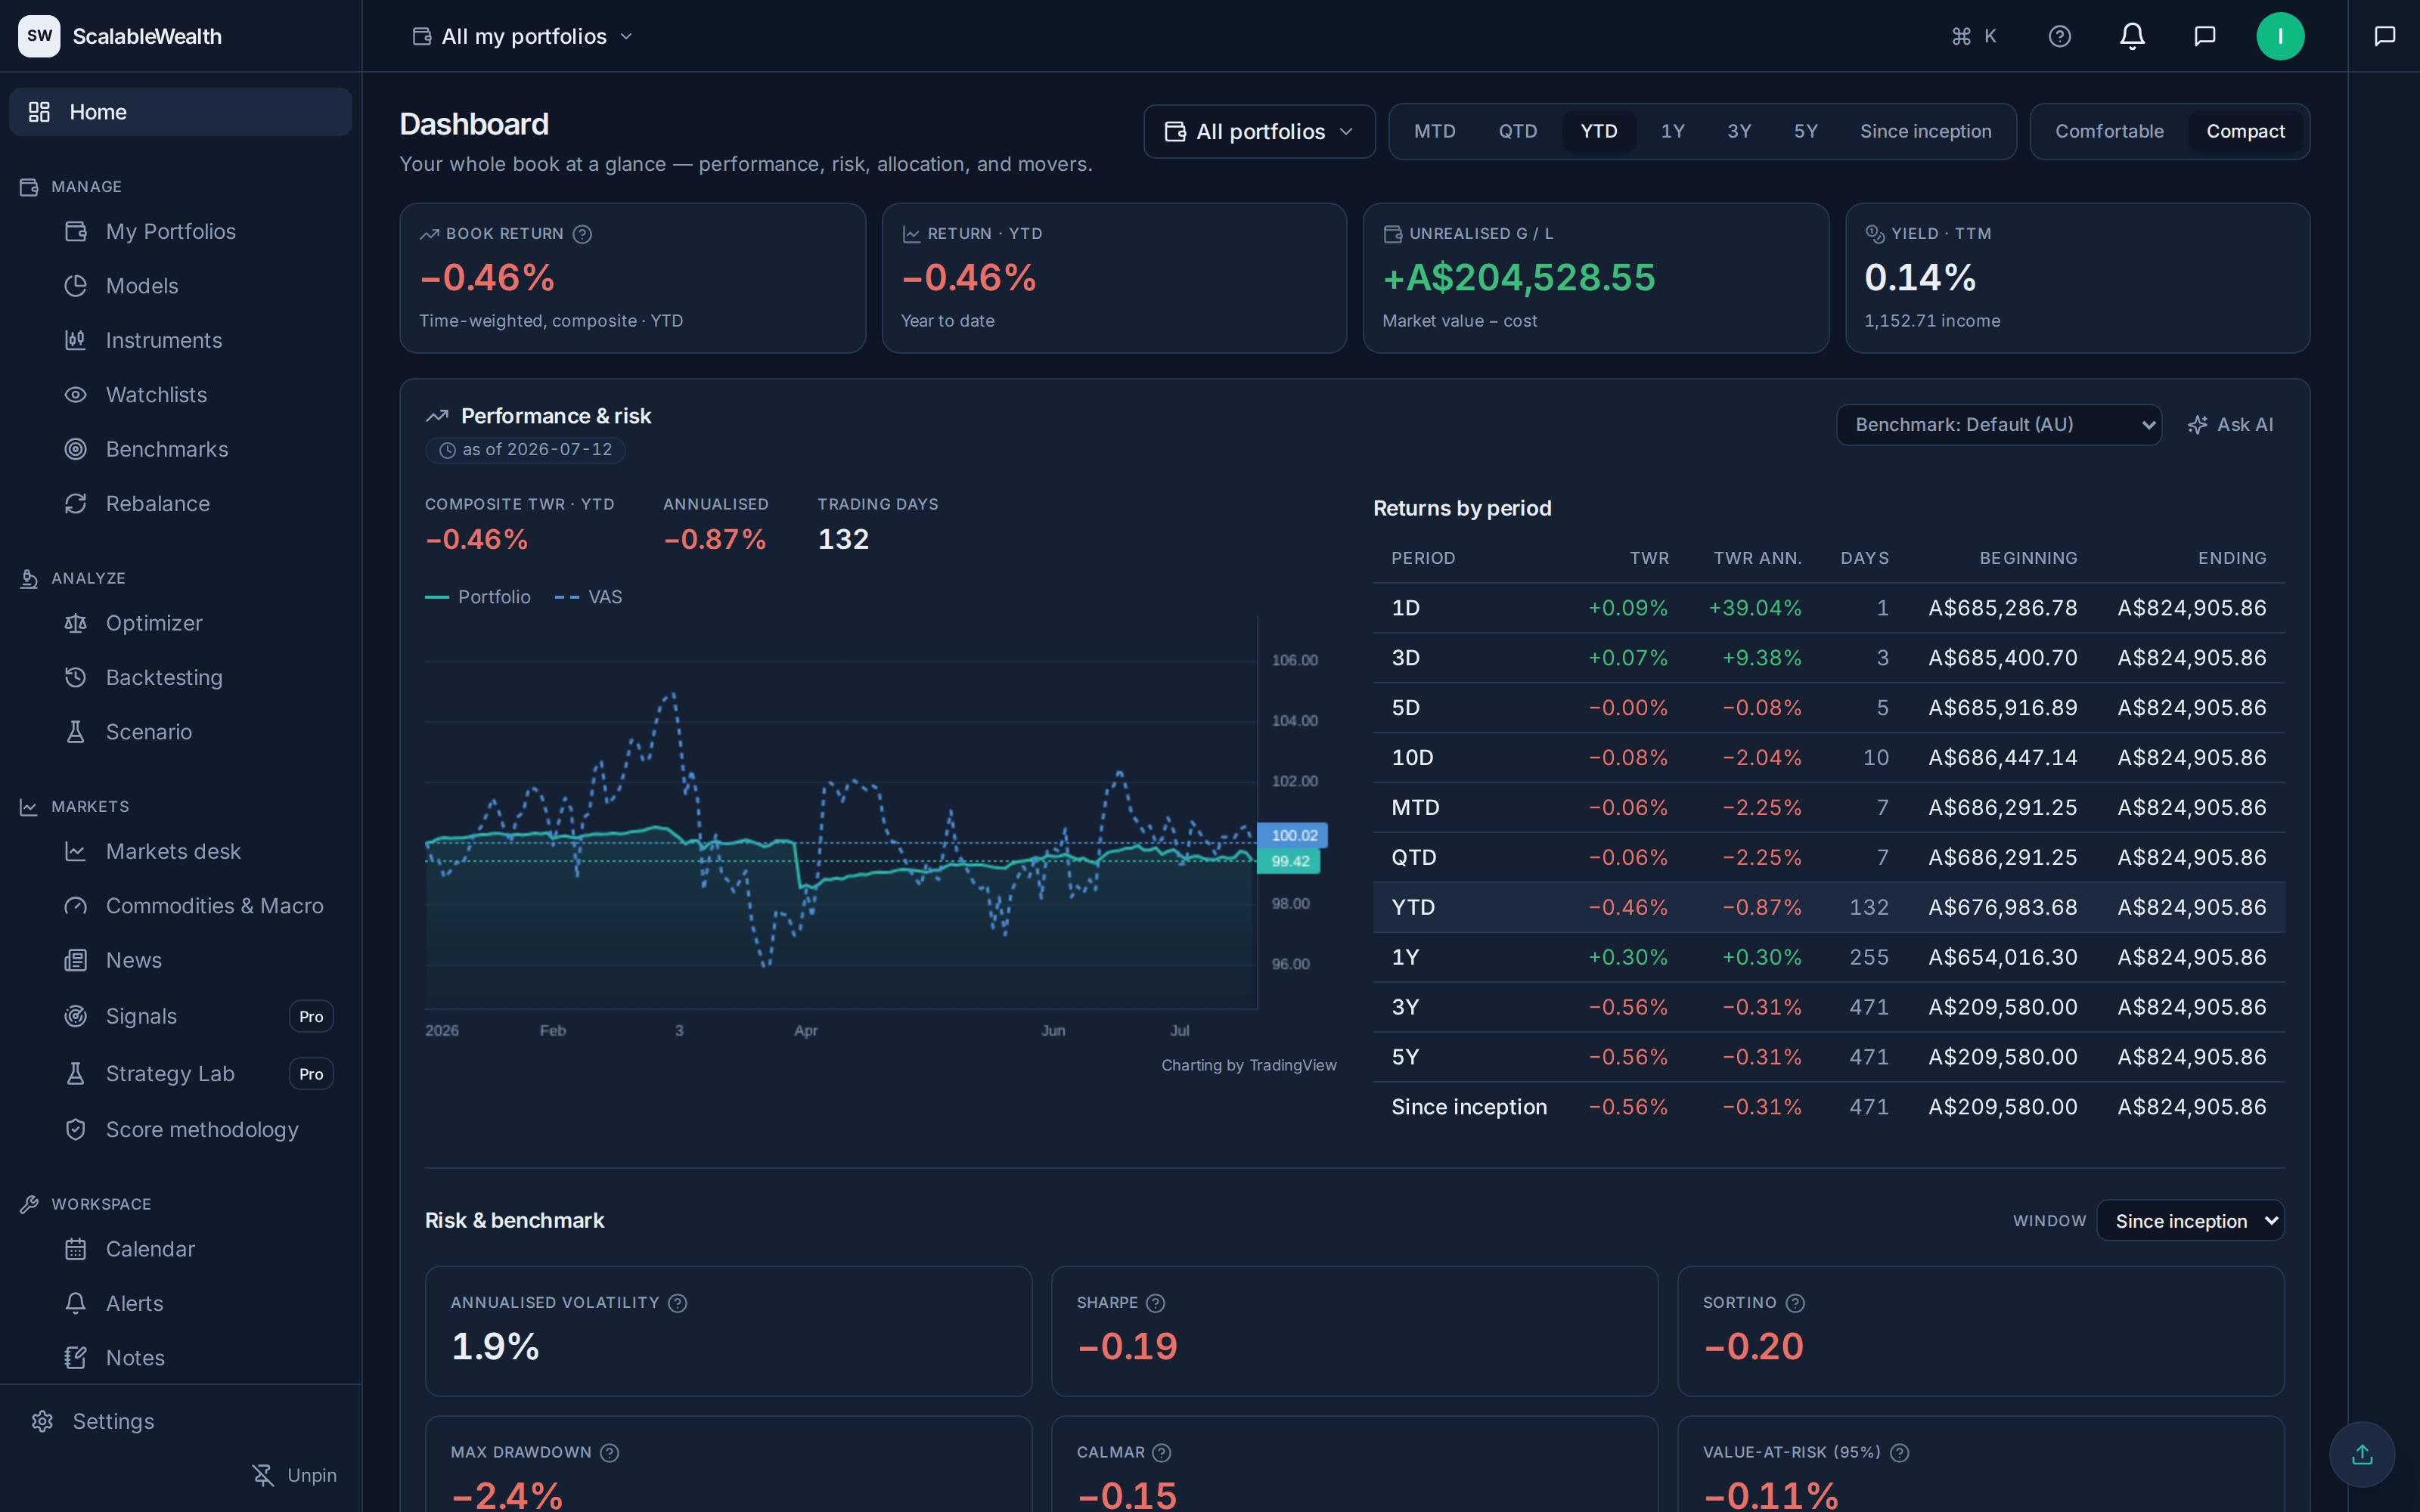Click the Scenario flask icon

click(x=76, y=732)
